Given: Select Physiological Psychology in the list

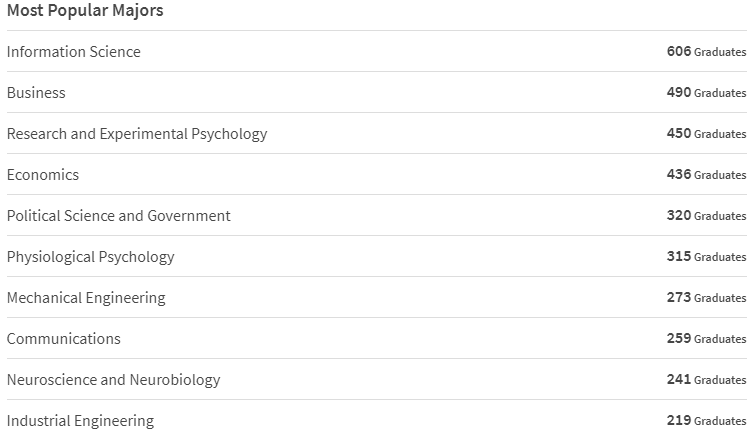Looking at the screenshot, I should (x=91, y=257).
